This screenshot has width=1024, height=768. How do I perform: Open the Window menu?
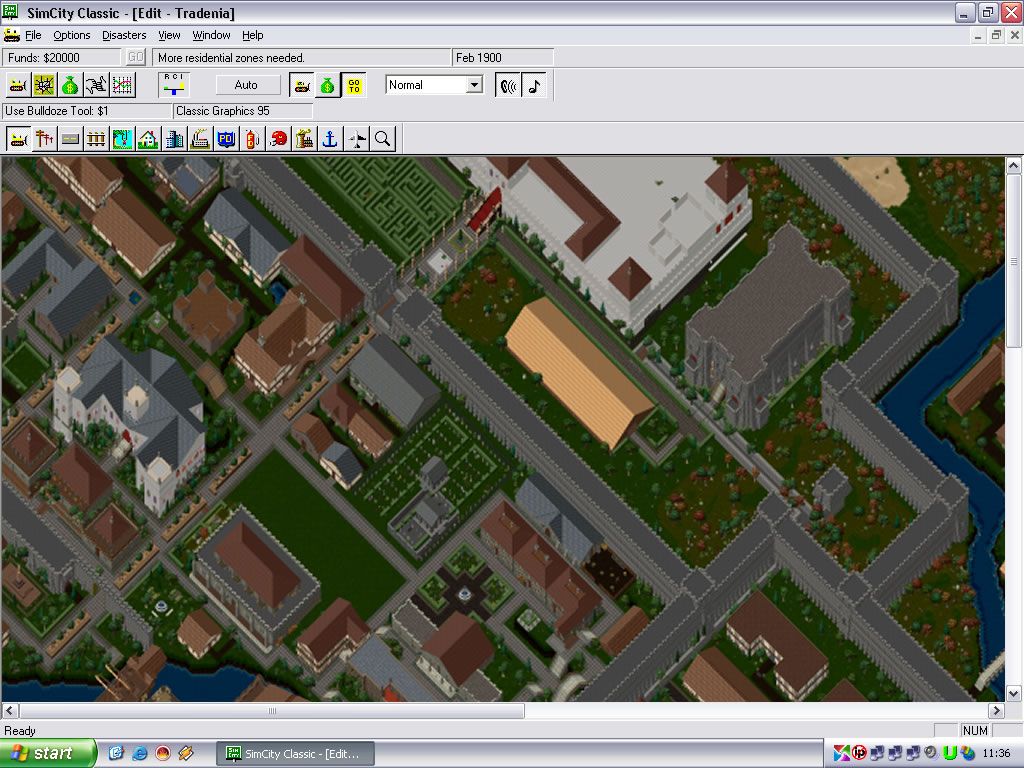tap(211, 35)
